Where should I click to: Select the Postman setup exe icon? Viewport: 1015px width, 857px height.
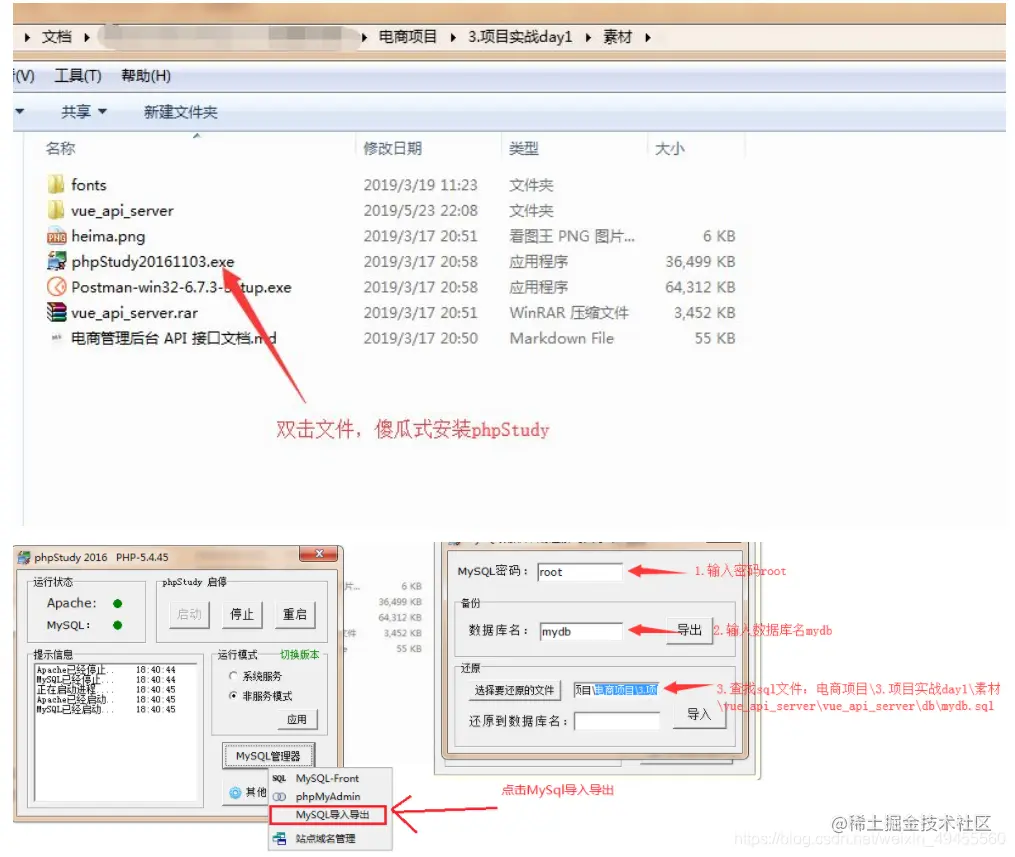coord(56,287)
